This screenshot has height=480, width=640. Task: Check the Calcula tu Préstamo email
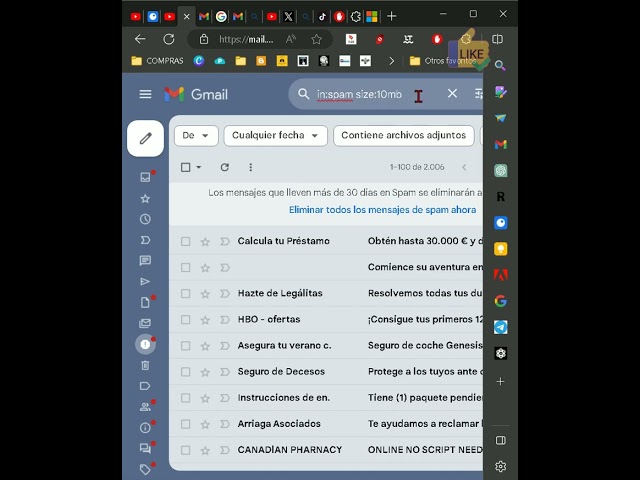[186, 241]
